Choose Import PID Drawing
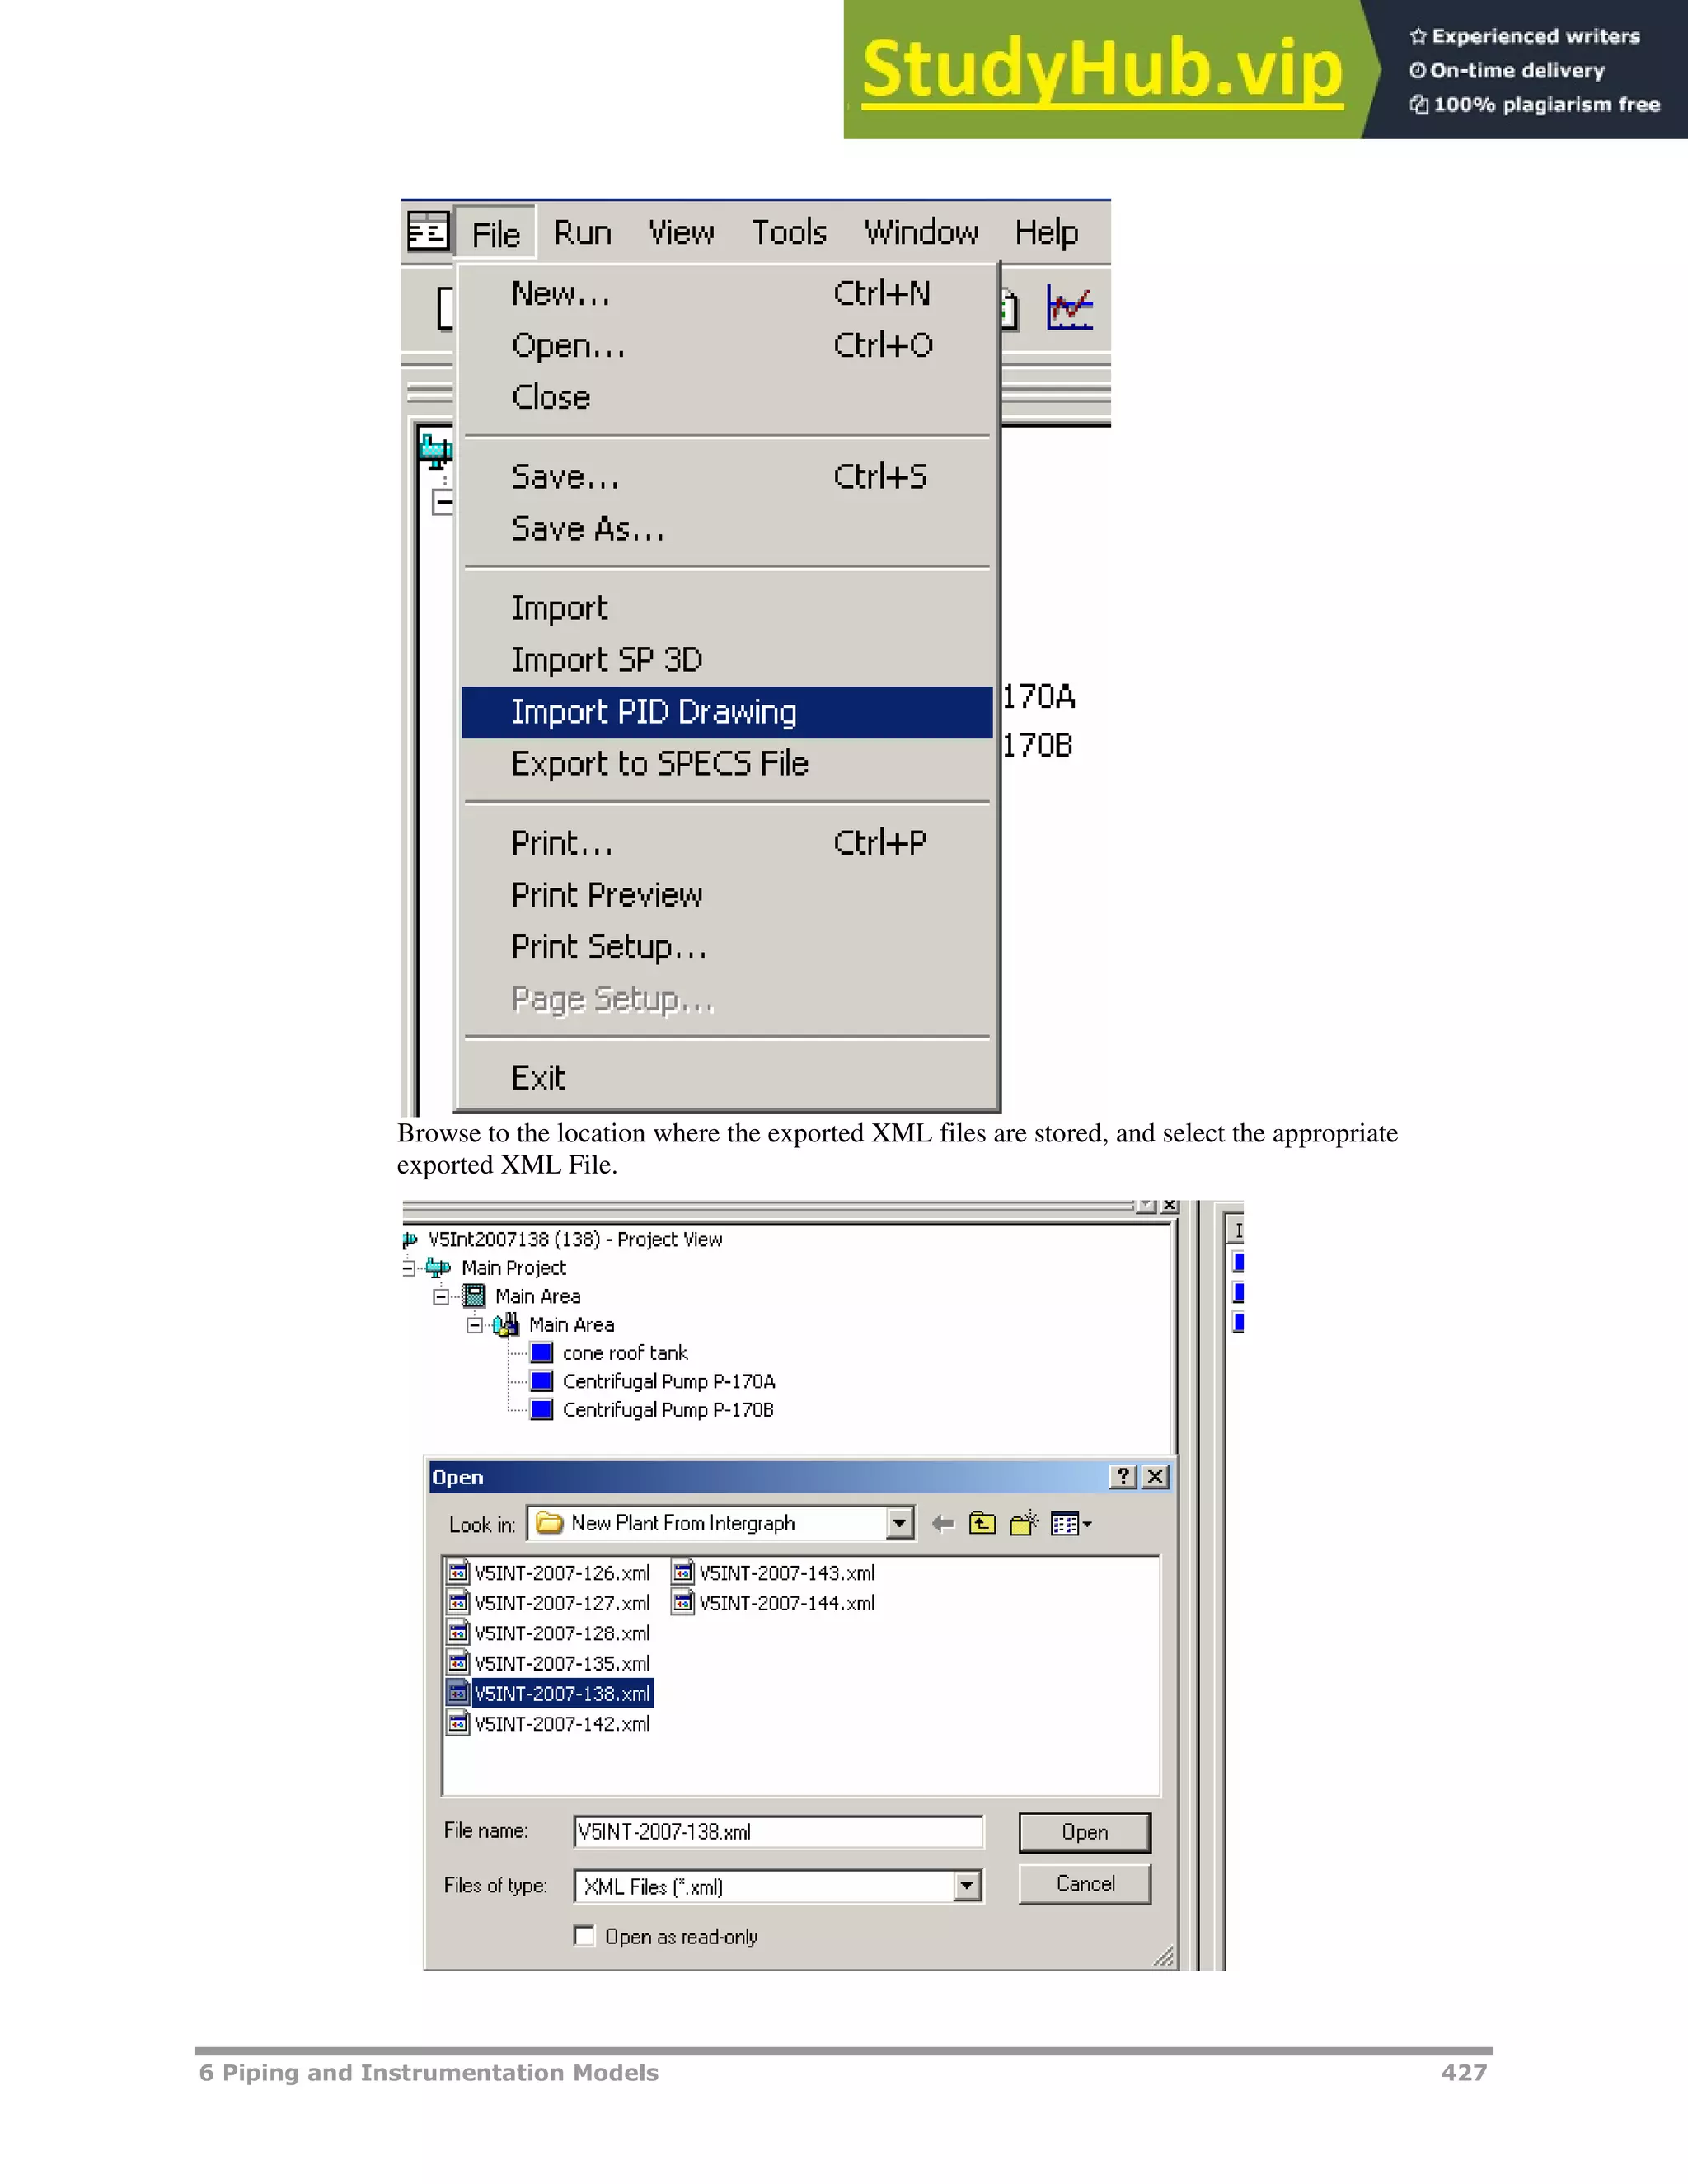Viewport: 1688px width, 2184px height. (727, 712)
